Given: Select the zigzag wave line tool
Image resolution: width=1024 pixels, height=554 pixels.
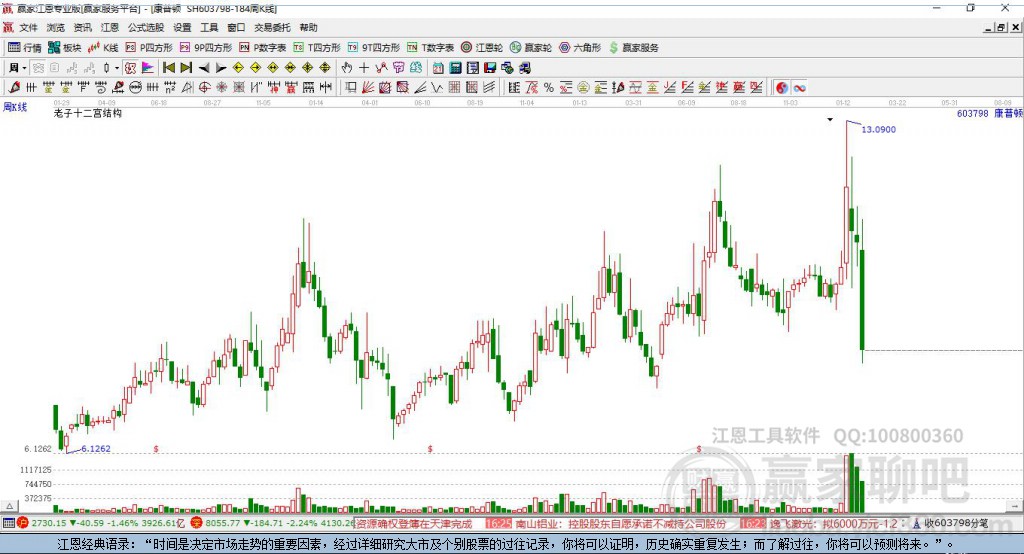Looking at the screenshot, I should click(x=437, y=88).
